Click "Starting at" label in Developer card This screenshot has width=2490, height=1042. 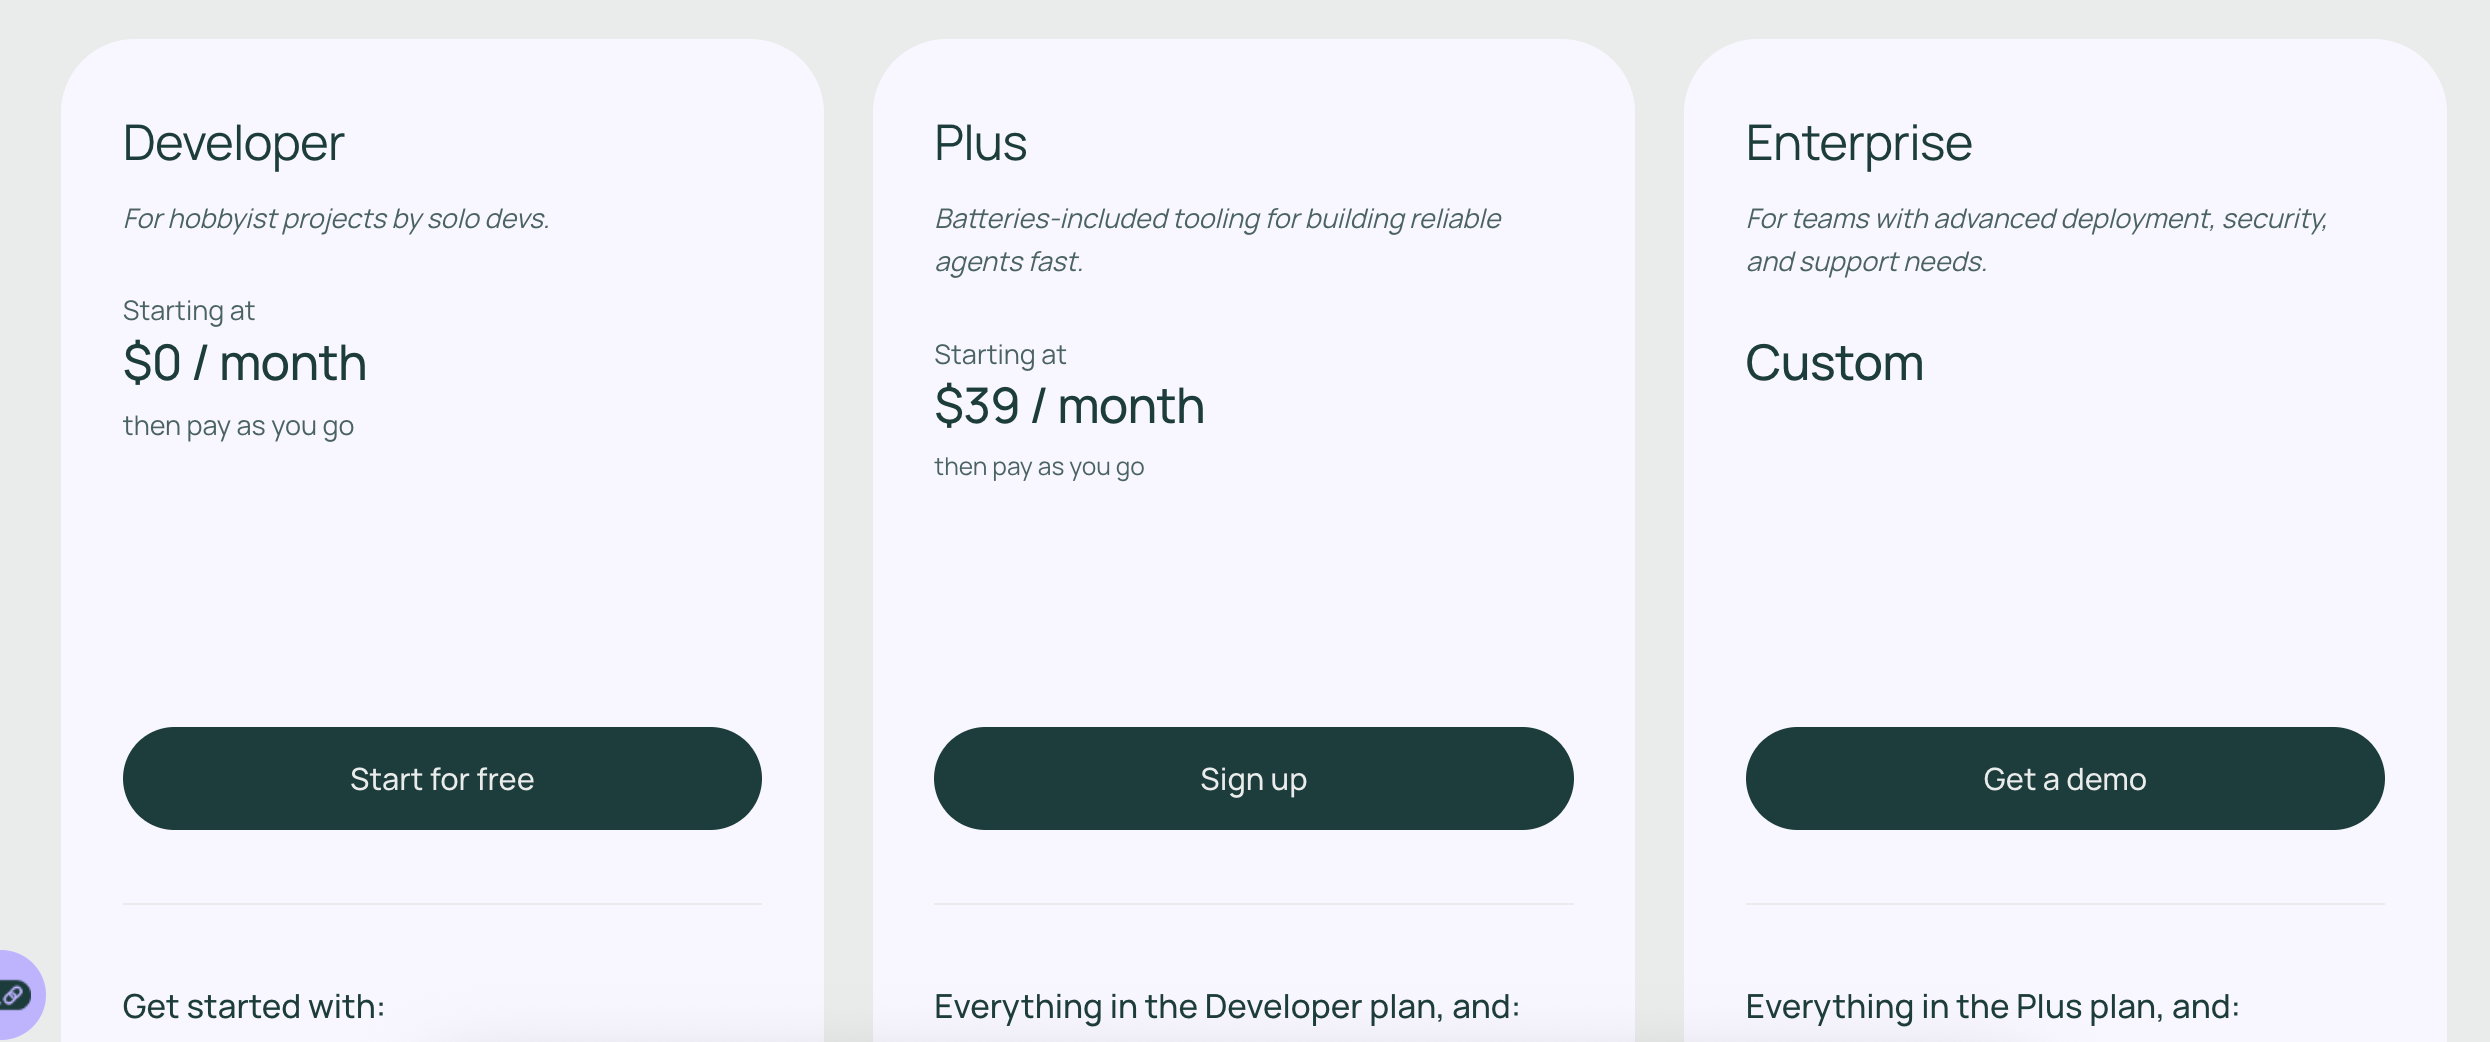189,311
